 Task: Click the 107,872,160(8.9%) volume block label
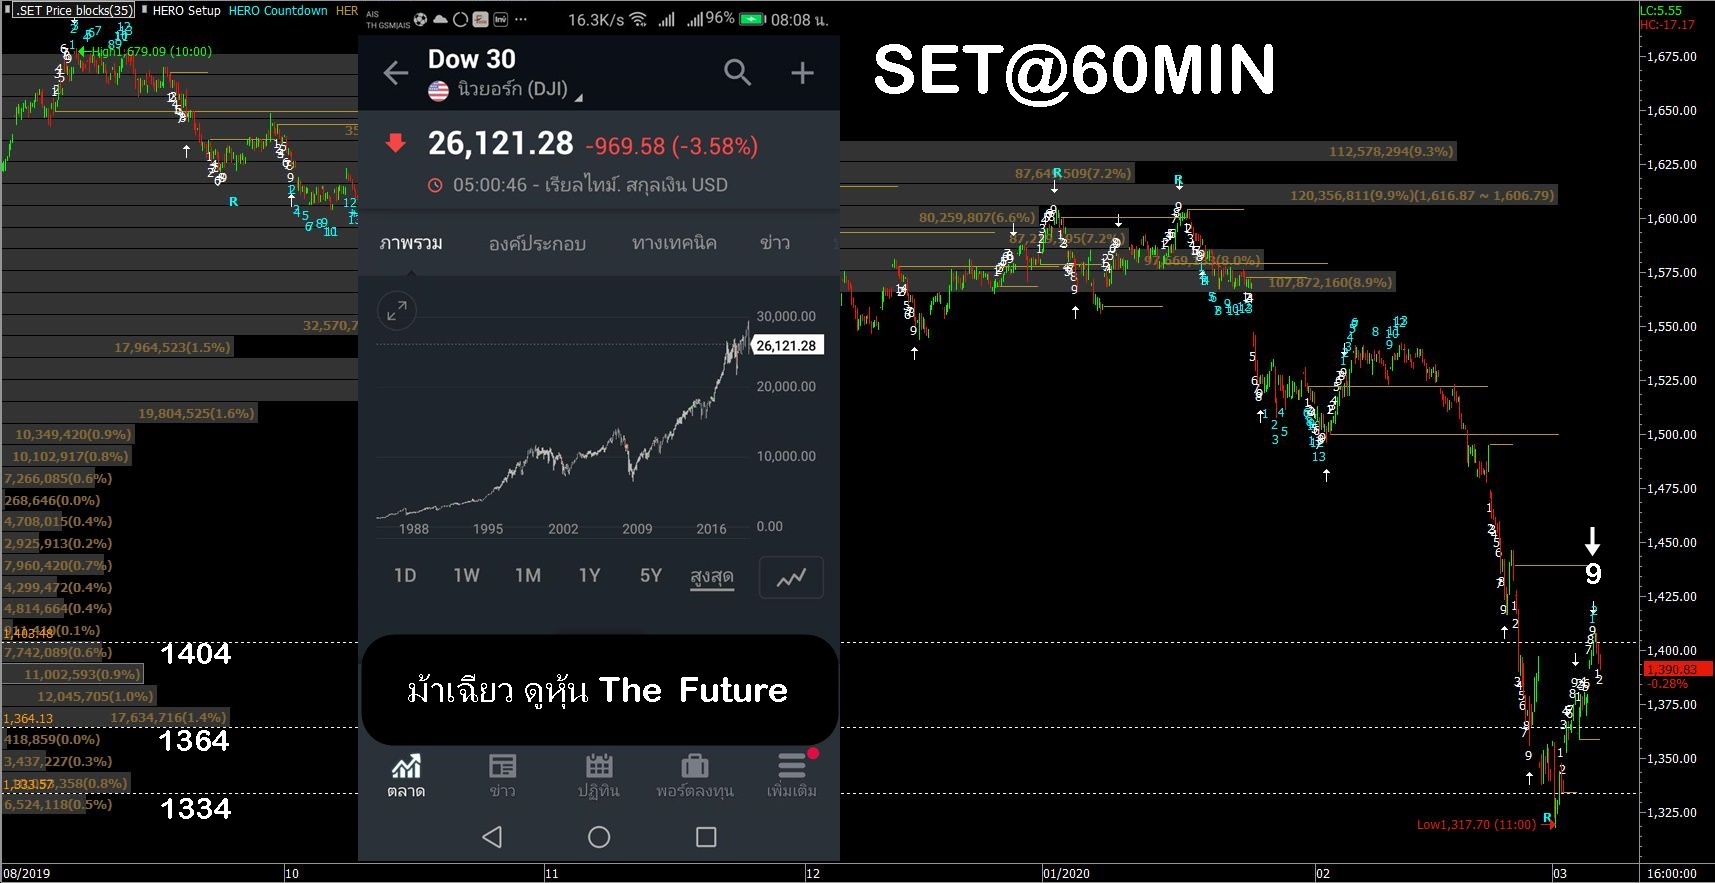point(1330,283)
